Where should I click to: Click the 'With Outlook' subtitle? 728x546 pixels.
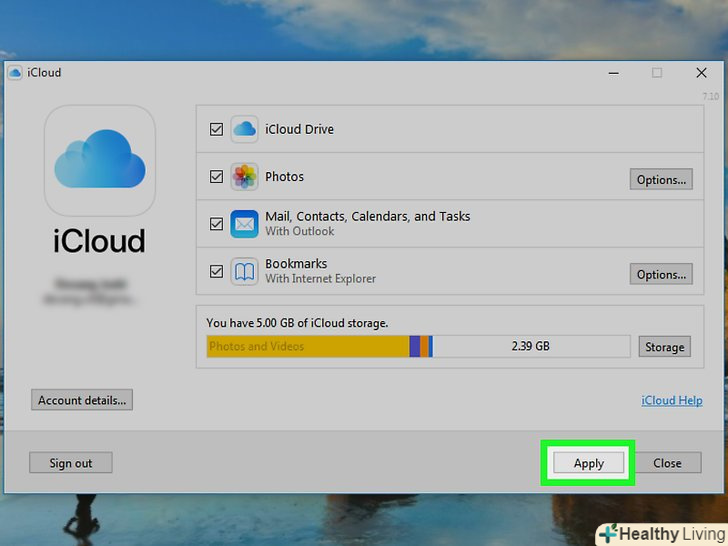(x=299, y=231)
